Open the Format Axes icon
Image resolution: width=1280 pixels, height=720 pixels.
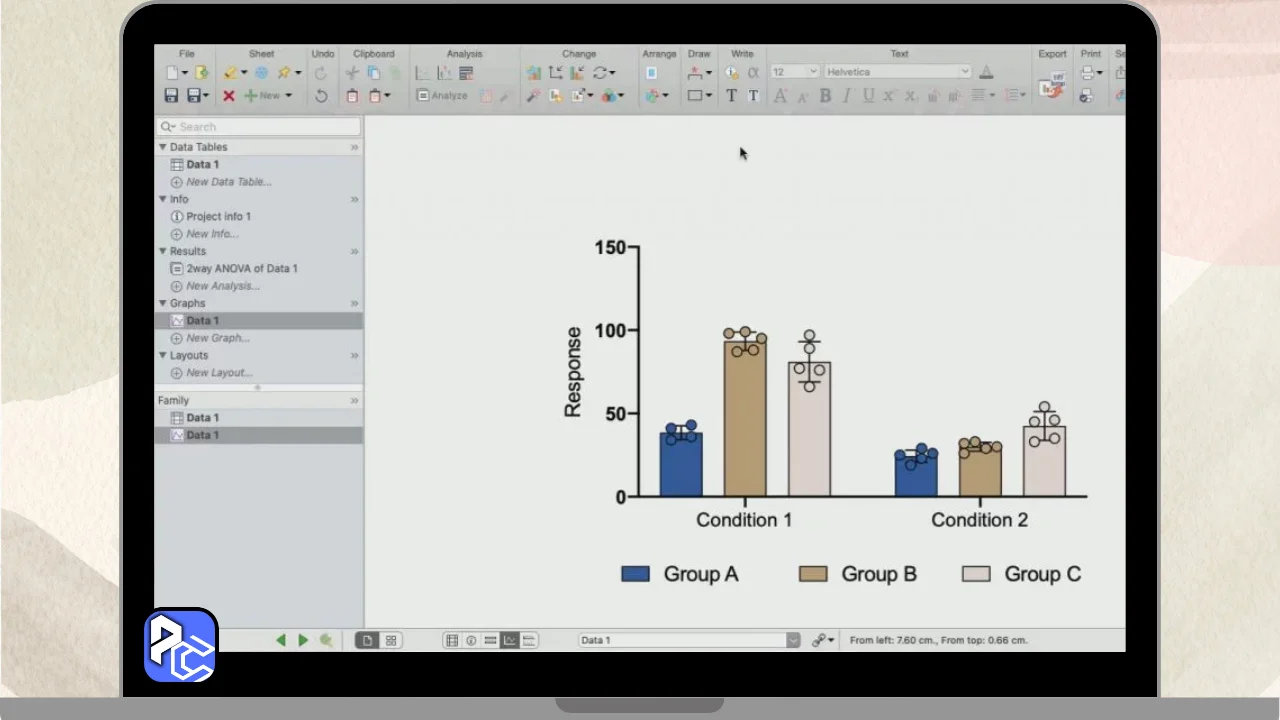[556, 73]
